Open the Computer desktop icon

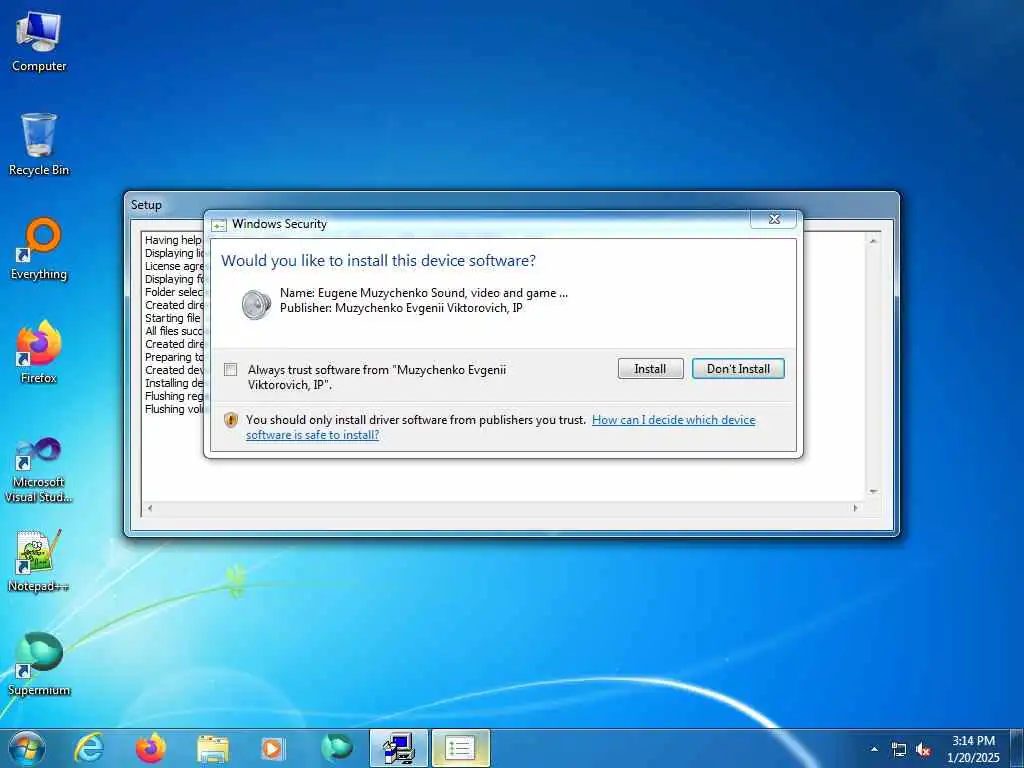tap(39, 42)
